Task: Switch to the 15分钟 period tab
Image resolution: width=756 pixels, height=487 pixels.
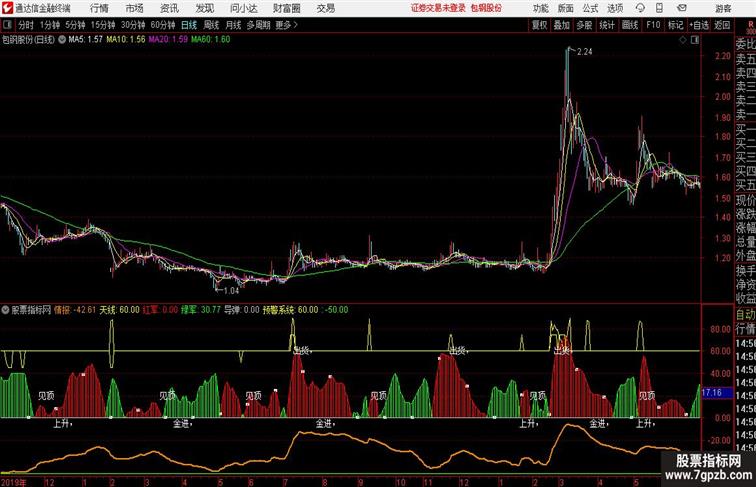Action: tap(103, 25)
